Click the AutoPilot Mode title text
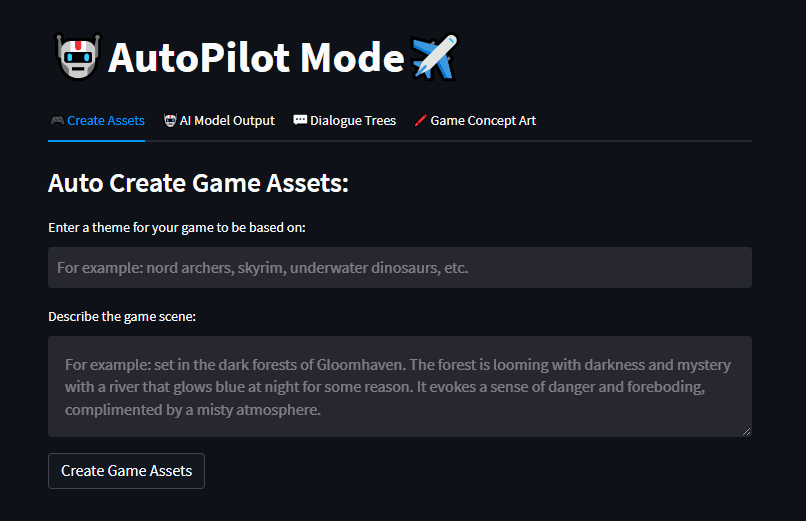This screenshot has width=806, height=521. tap(256, 58)
